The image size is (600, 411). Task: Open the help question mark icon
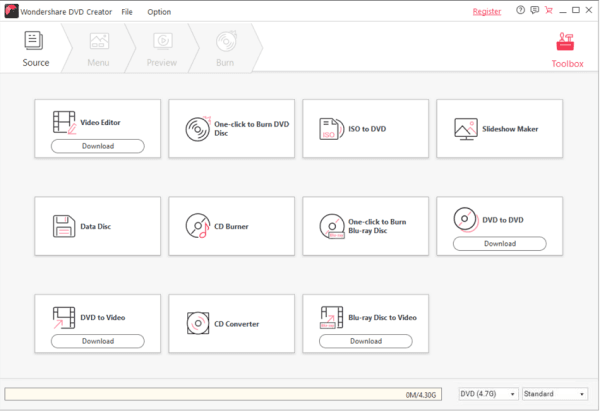coord(520,10)
